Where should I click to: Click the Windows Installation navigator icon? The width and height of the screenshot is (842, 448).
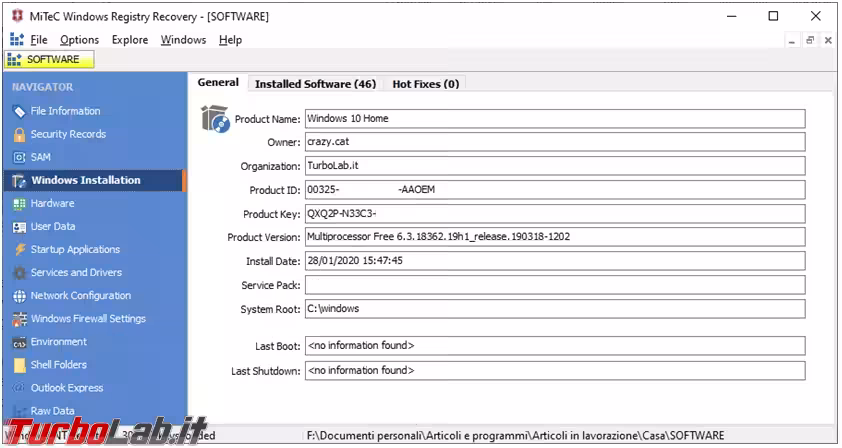click(19, 181)
